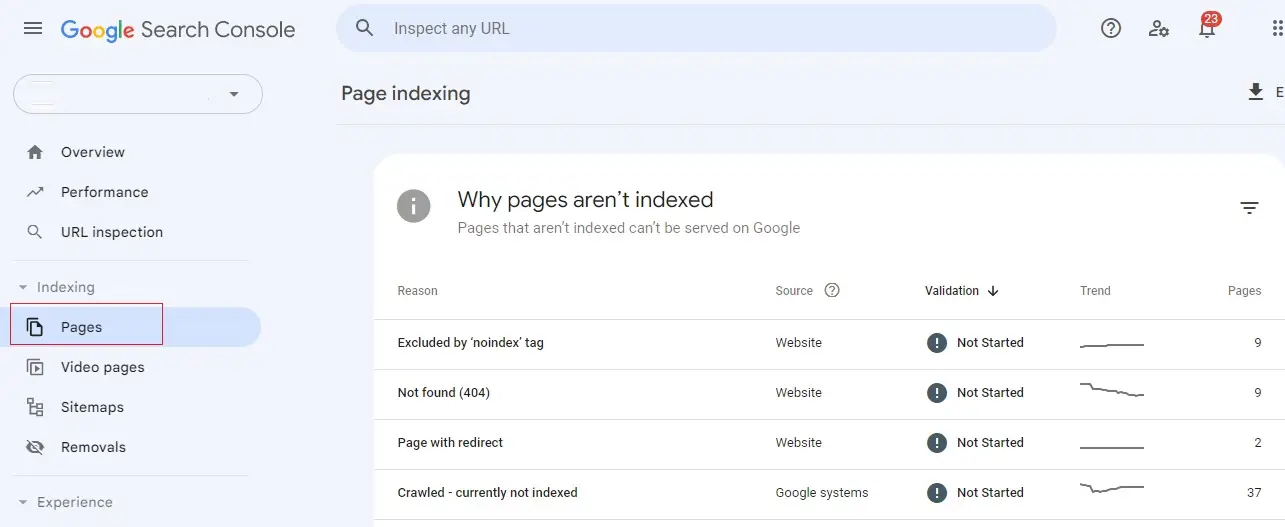Viewport: 1285px width, 527px height.
Task: Click the Reason column header
Action: coord(417,291)
